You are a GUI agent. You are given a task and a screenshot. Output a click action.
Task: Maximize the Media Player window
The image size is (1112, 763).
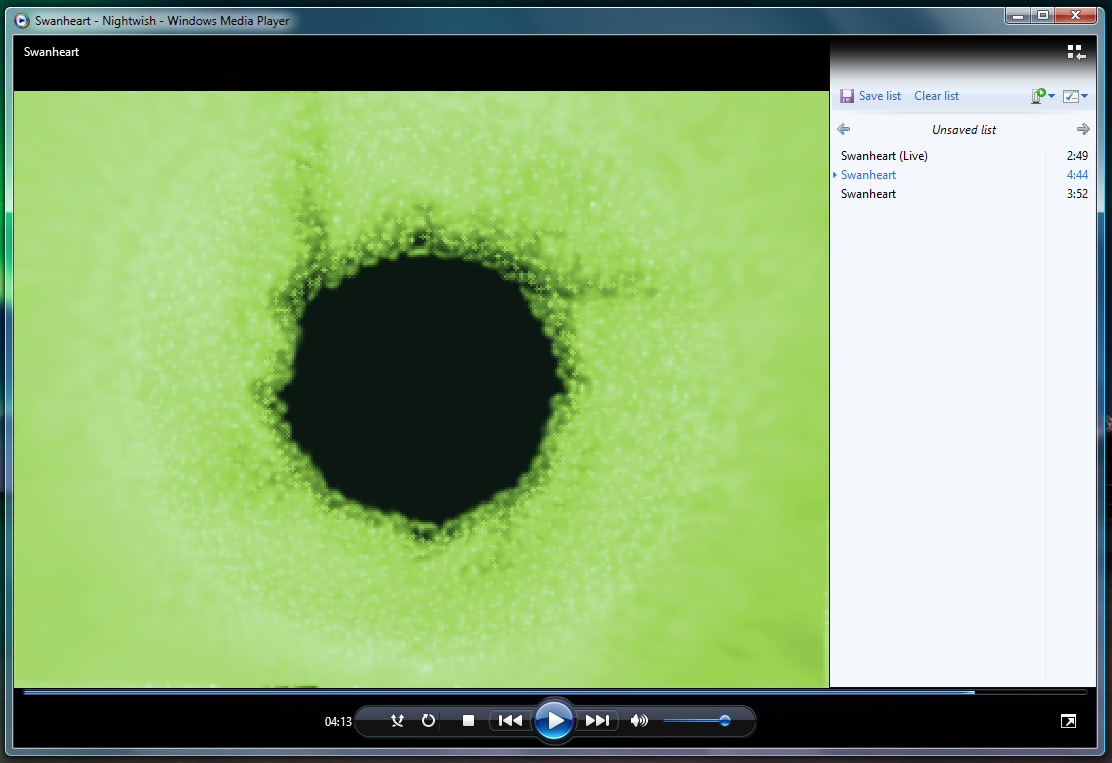pos(1042,15)
